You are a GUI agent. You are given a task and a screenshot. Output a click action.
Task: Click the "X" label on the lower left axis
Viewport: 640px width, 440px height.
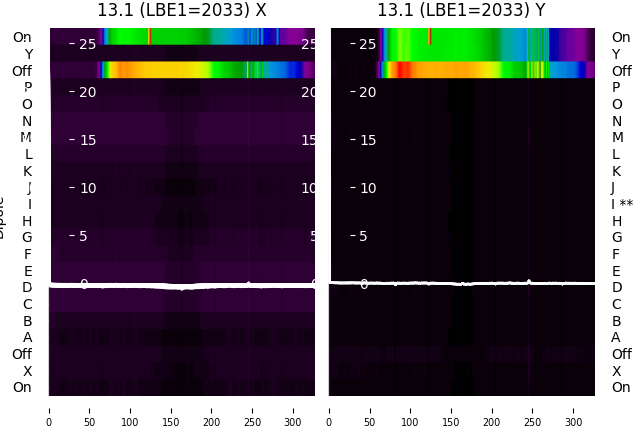(27, 371)
